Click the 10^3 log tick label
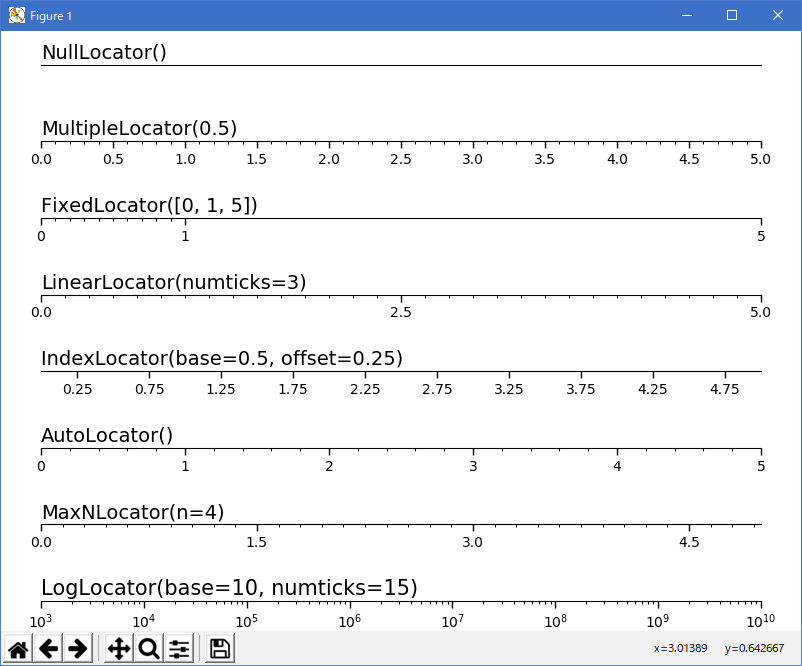 click(41, 621)
